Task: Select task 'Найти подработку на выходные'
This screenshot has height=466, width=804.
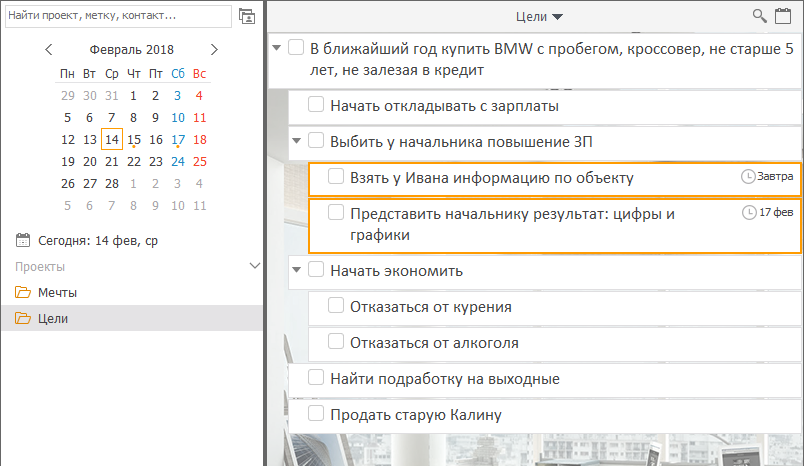Action: (x=445, y=379)
